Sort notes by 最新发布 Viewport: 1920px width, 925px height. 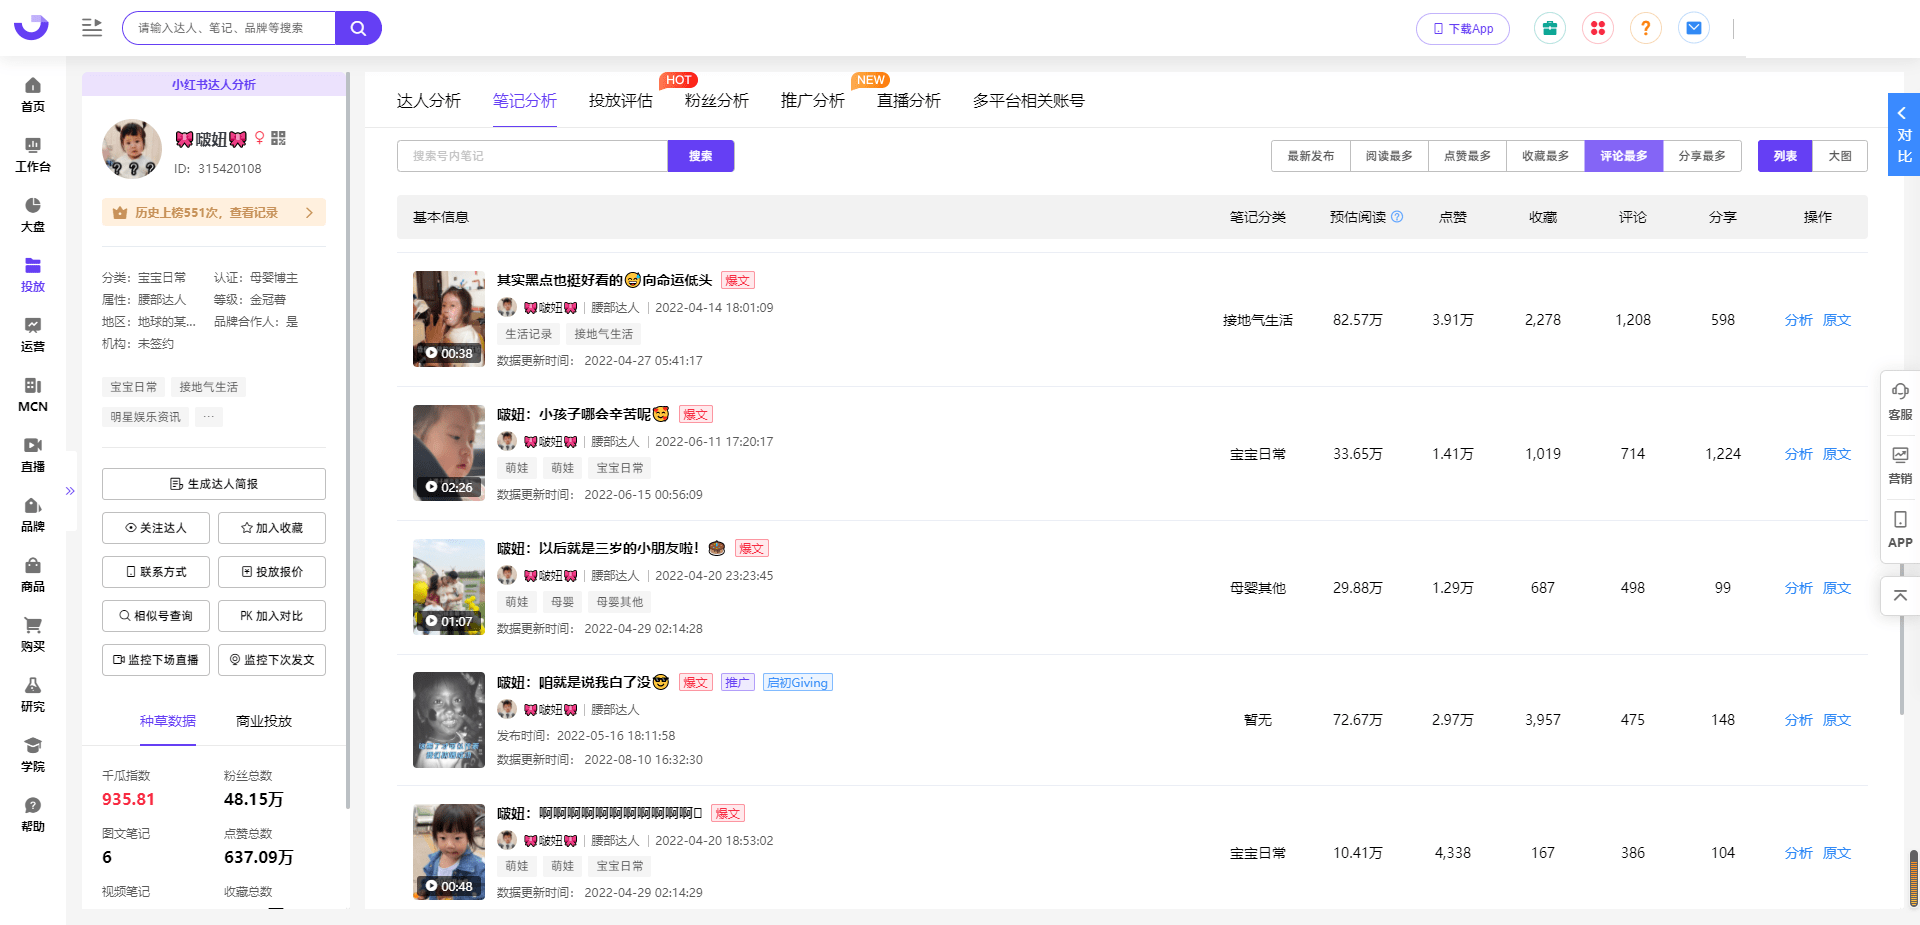click(1310, 156)
